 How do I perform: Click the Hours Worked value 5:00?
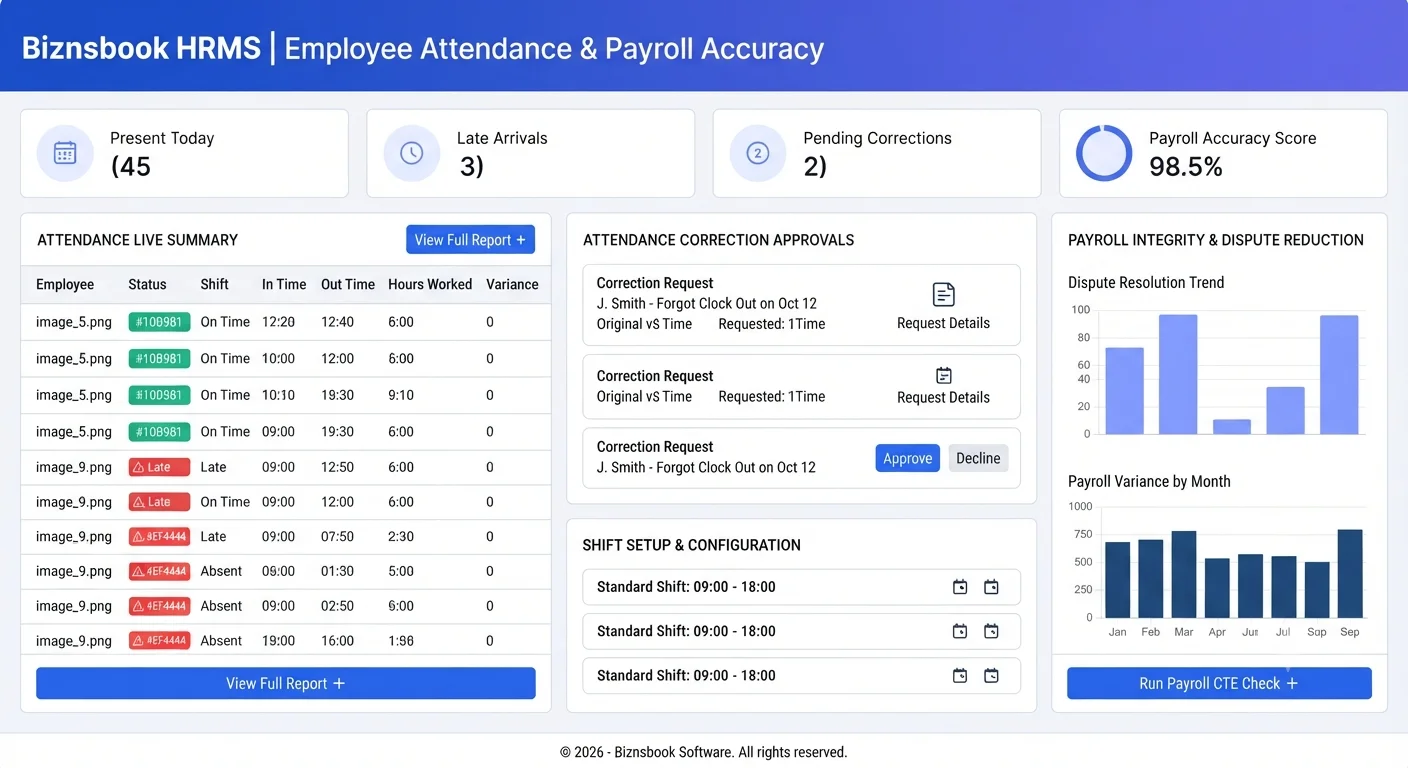[x=401, y=571]
